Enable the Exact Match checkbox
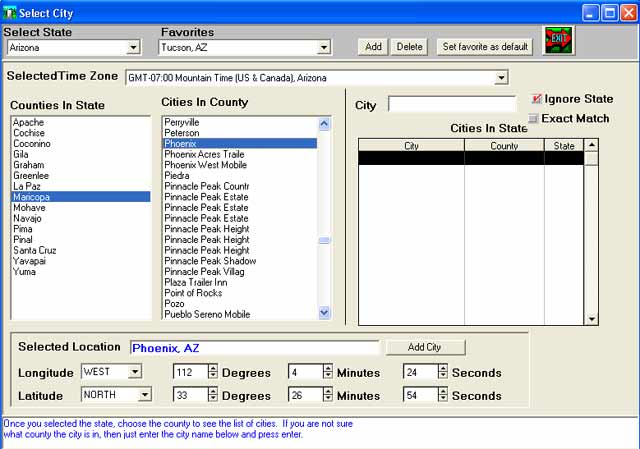Screen dimensions: 640x449 click(534, 119)
